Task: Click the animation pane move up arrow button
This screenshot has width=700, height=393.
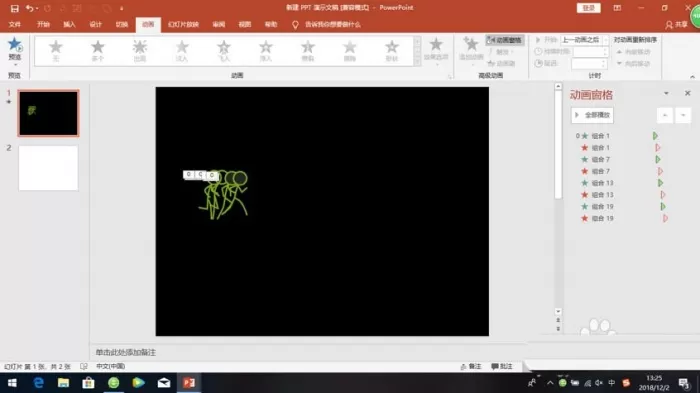Action: pyautogui.click(x=665, y=115)
